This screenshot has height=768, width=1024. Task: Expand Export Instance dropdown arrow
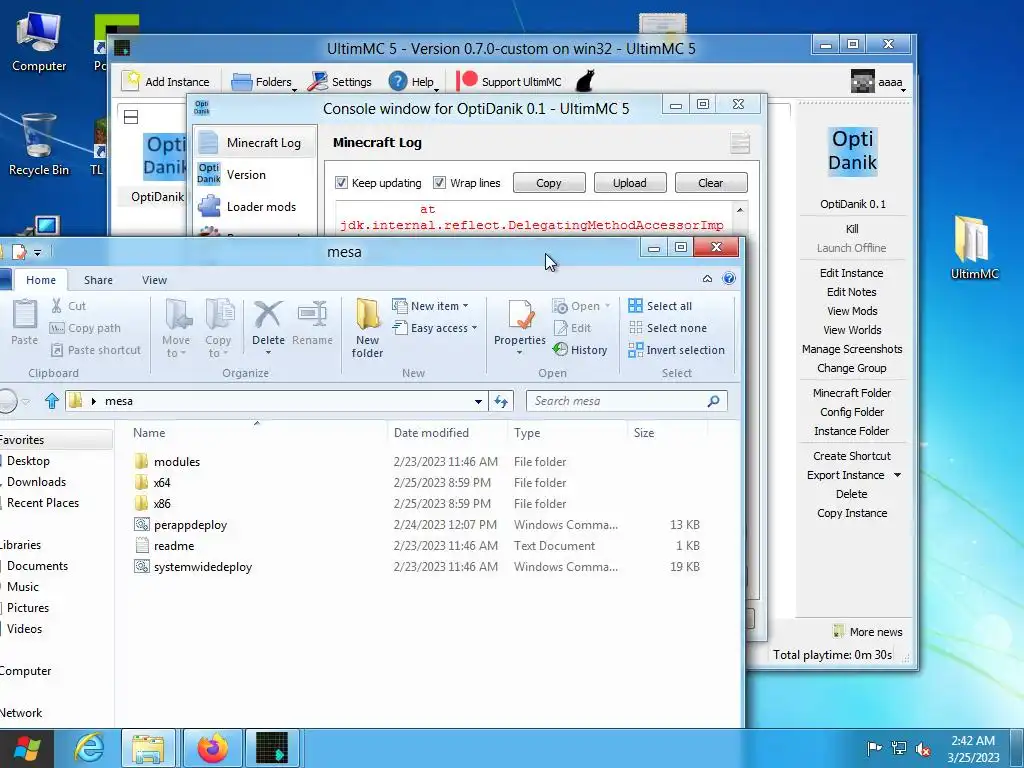(897, 475)
